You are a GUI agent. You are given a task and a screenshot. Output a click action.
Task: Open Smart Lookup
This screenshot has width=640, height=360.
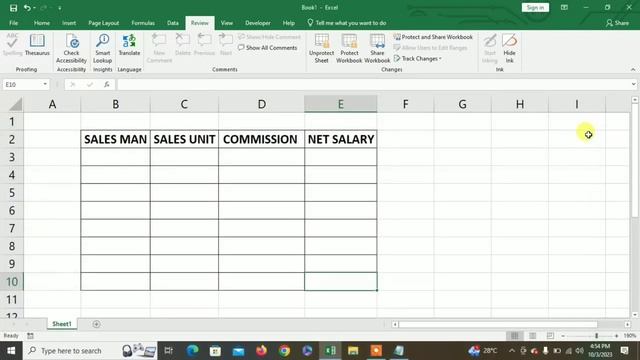[x=102, y=49]
